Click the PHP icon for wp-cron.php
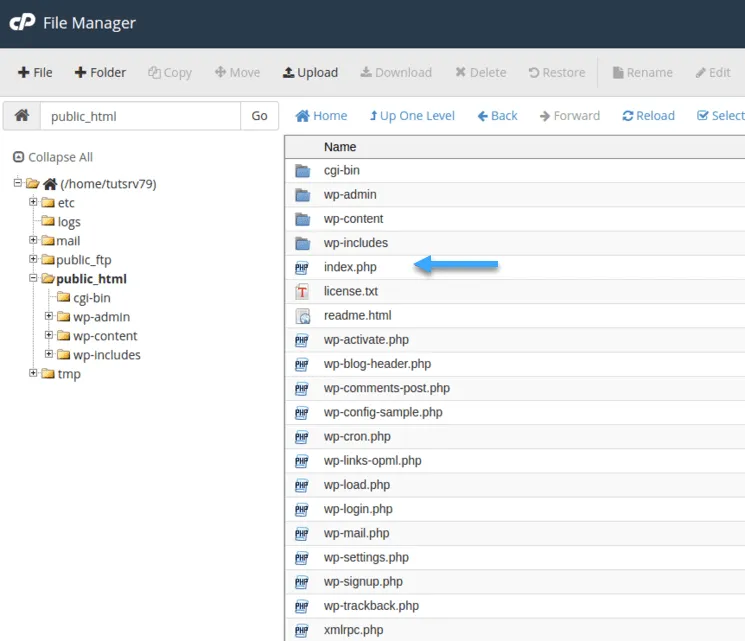The width and height of the screenshot is (745, 641). click(x=302, y=437)
